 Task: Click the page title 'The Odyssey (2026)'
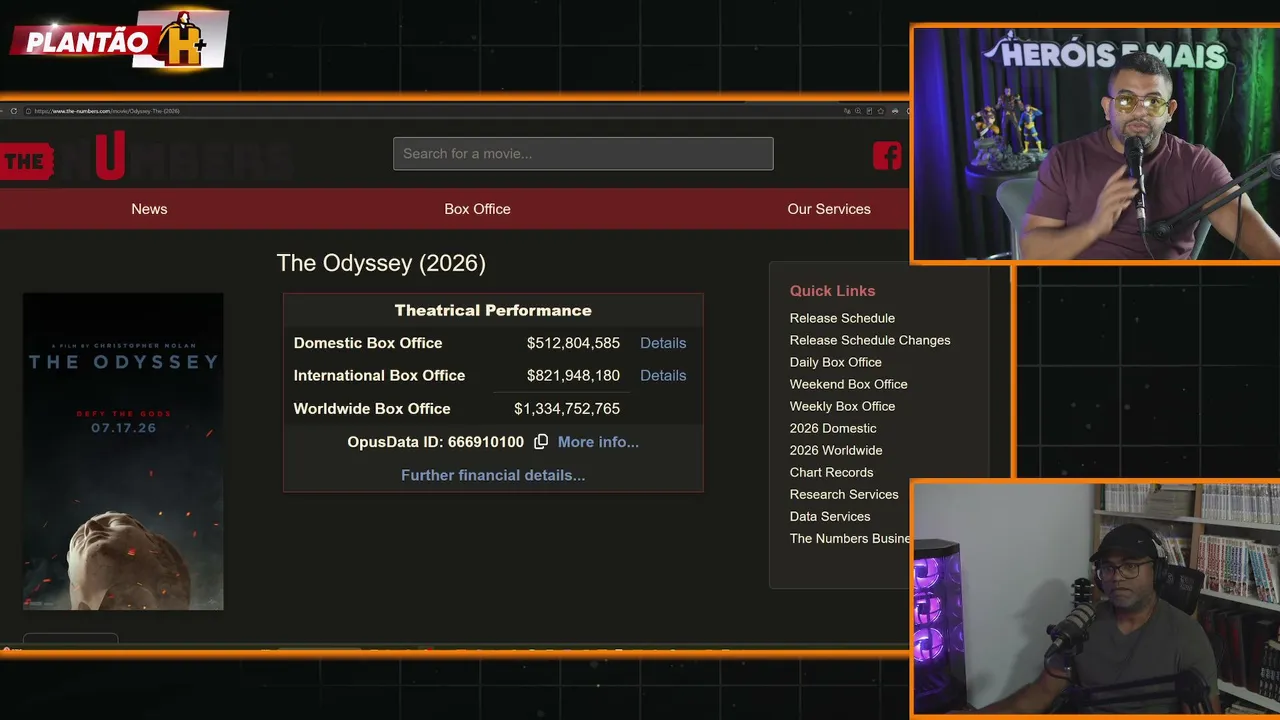[x=381, y=263]
